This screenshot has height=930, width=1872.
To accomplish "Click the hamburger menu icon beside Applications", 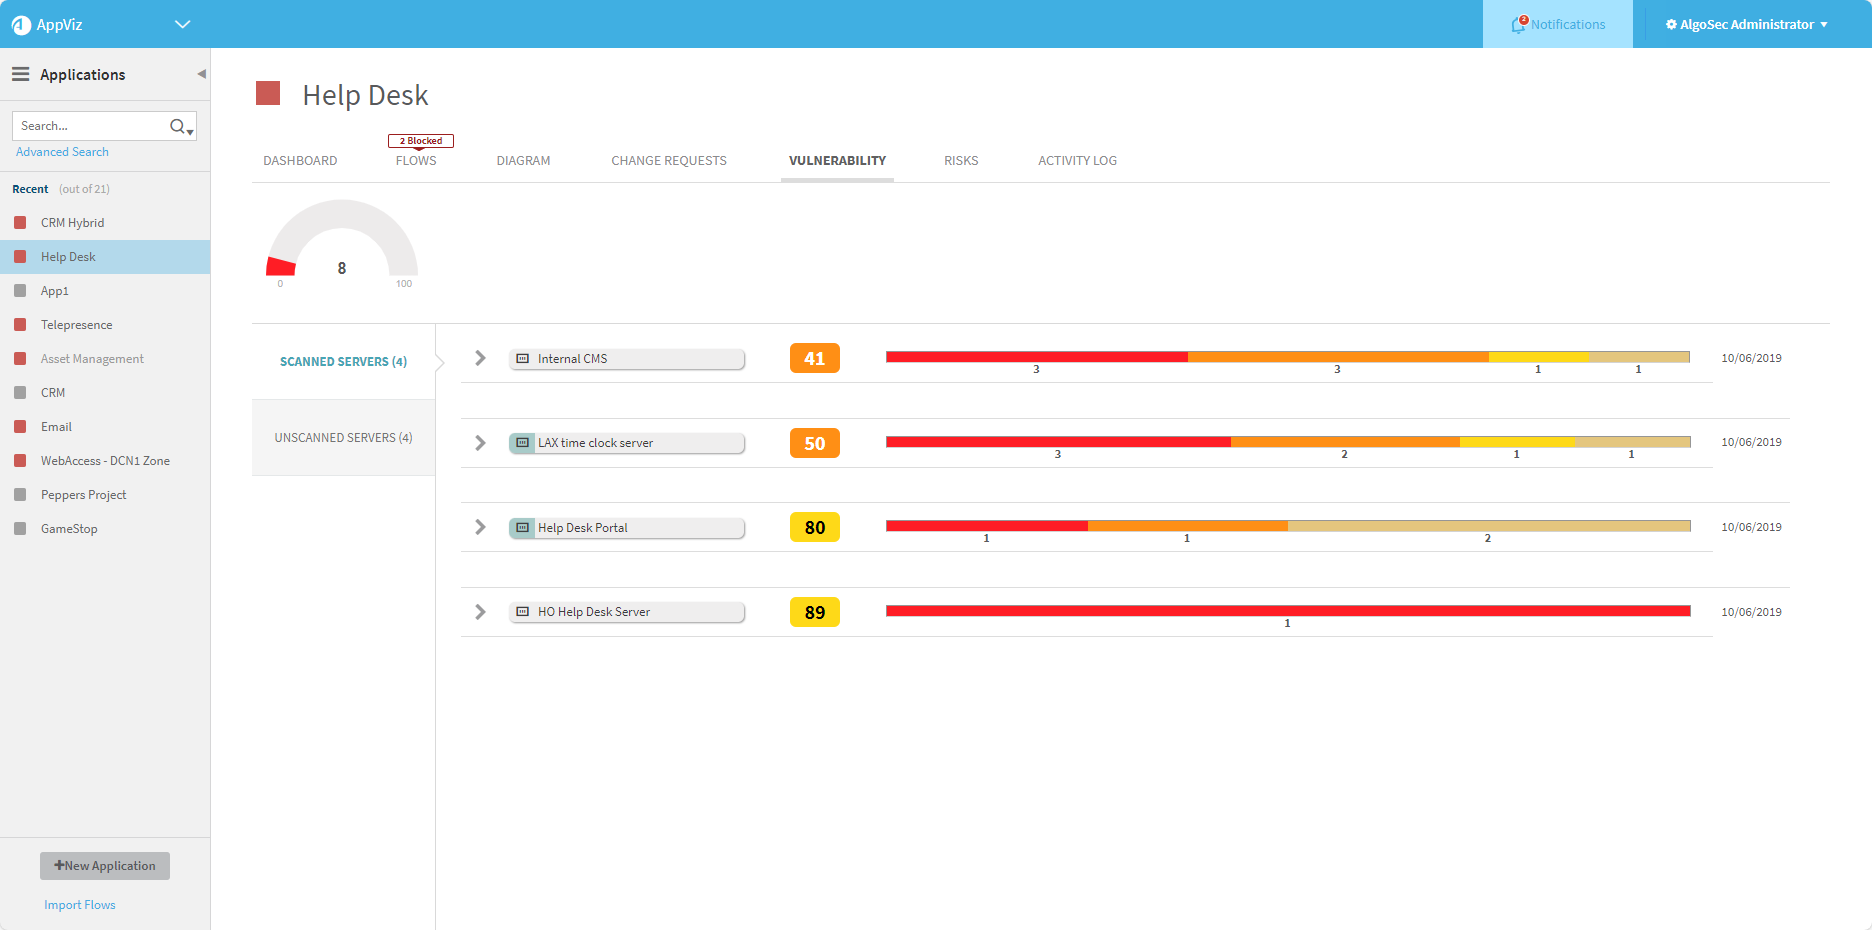I will (20, 74).
